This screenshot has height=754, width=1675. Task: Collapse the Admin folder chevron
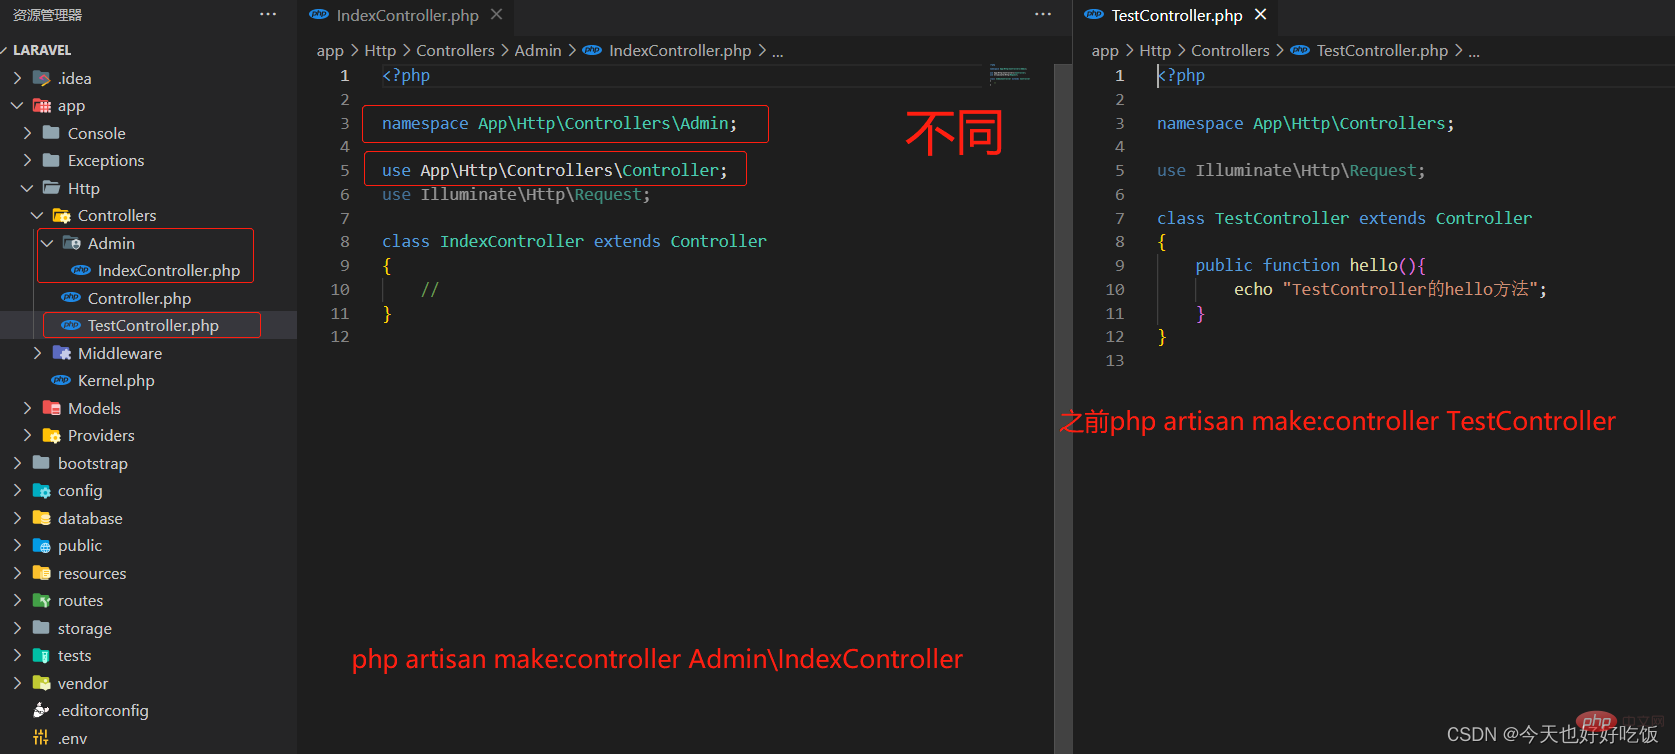point(47,243)
